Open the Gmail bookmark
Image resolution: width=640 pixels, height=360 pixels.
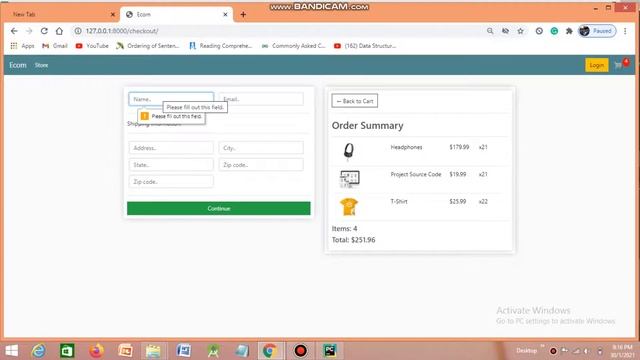pos(55,46)
